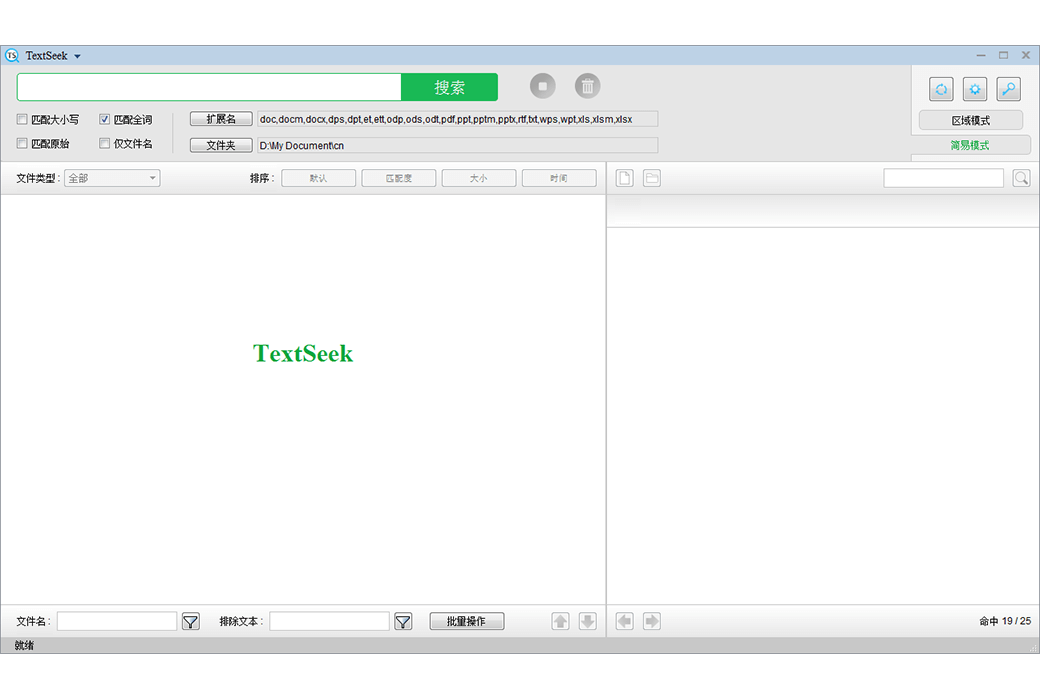Open the 文件类型 dropdown showing 全部
The image size is (1040, 700).
(112, 178)
